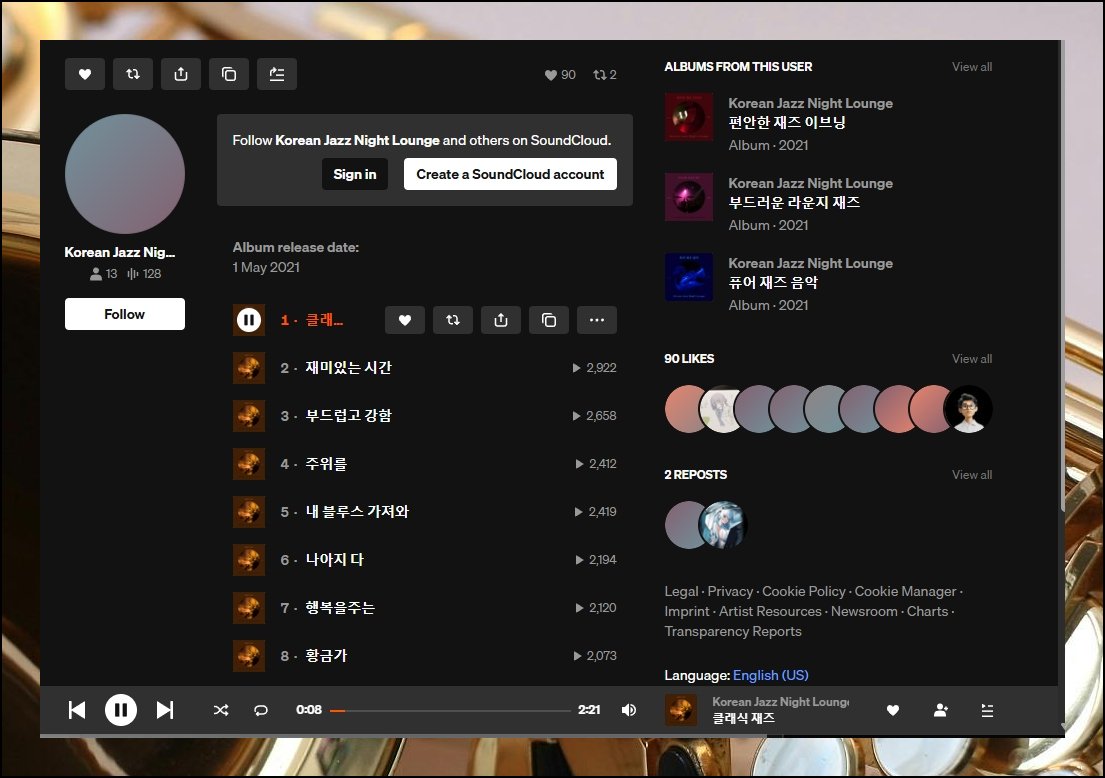
Task: Share the album via top share icon
Action: tap(180, 74)
